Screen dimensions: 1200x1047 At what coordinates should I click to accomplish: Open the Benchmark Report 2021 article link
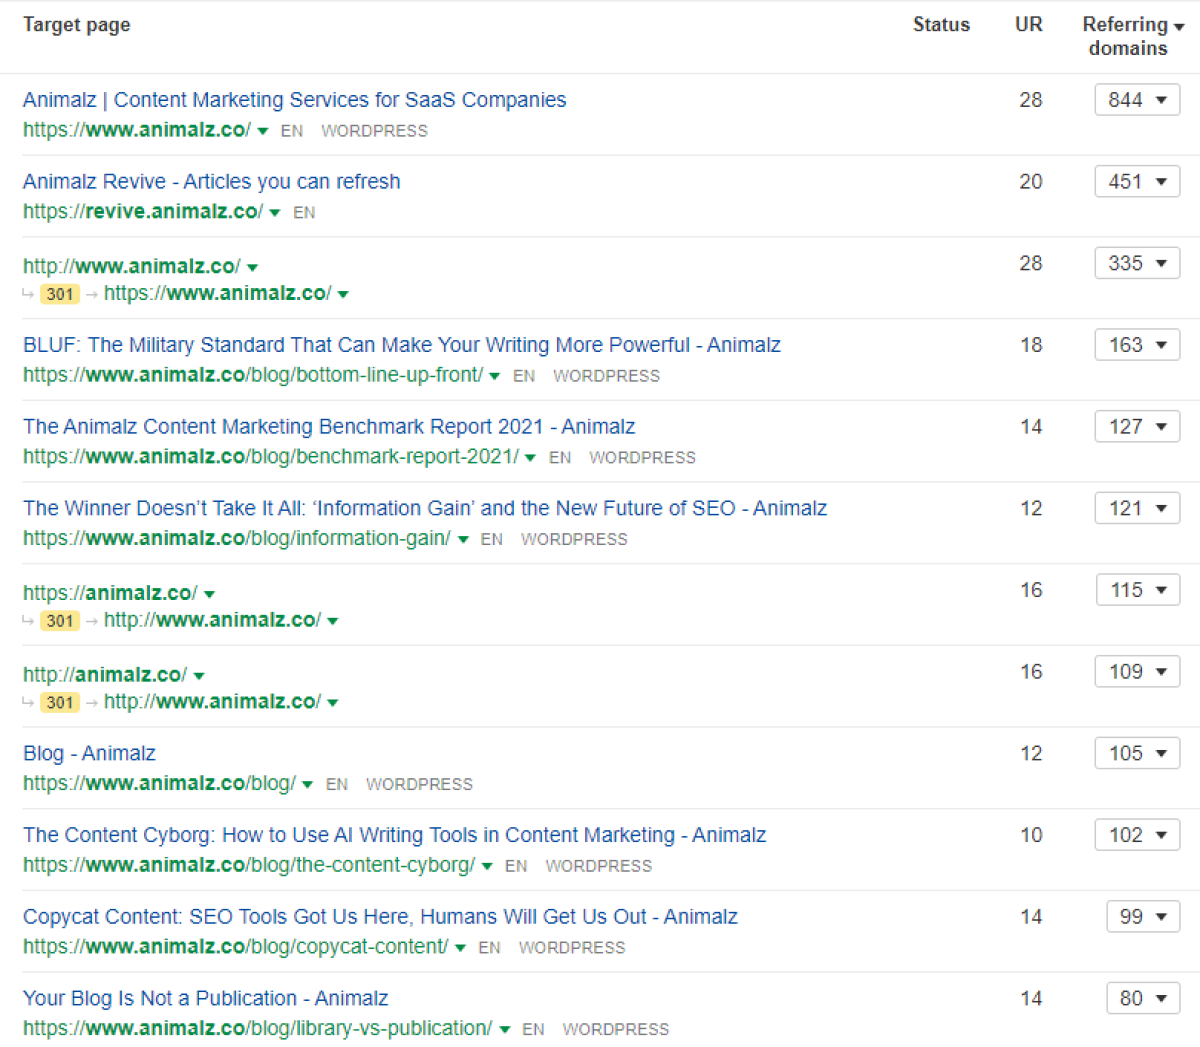[328, 427]
